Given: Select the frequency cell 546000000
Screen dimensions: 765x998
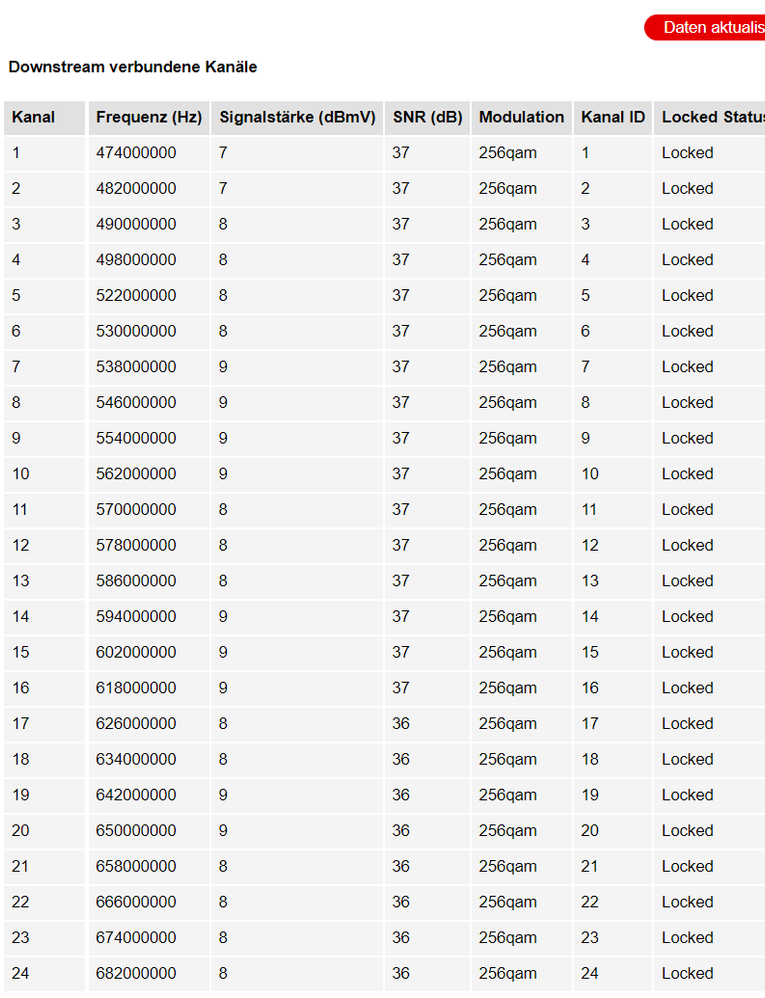Looking at the screenshot, I should (x=136, y=403).
